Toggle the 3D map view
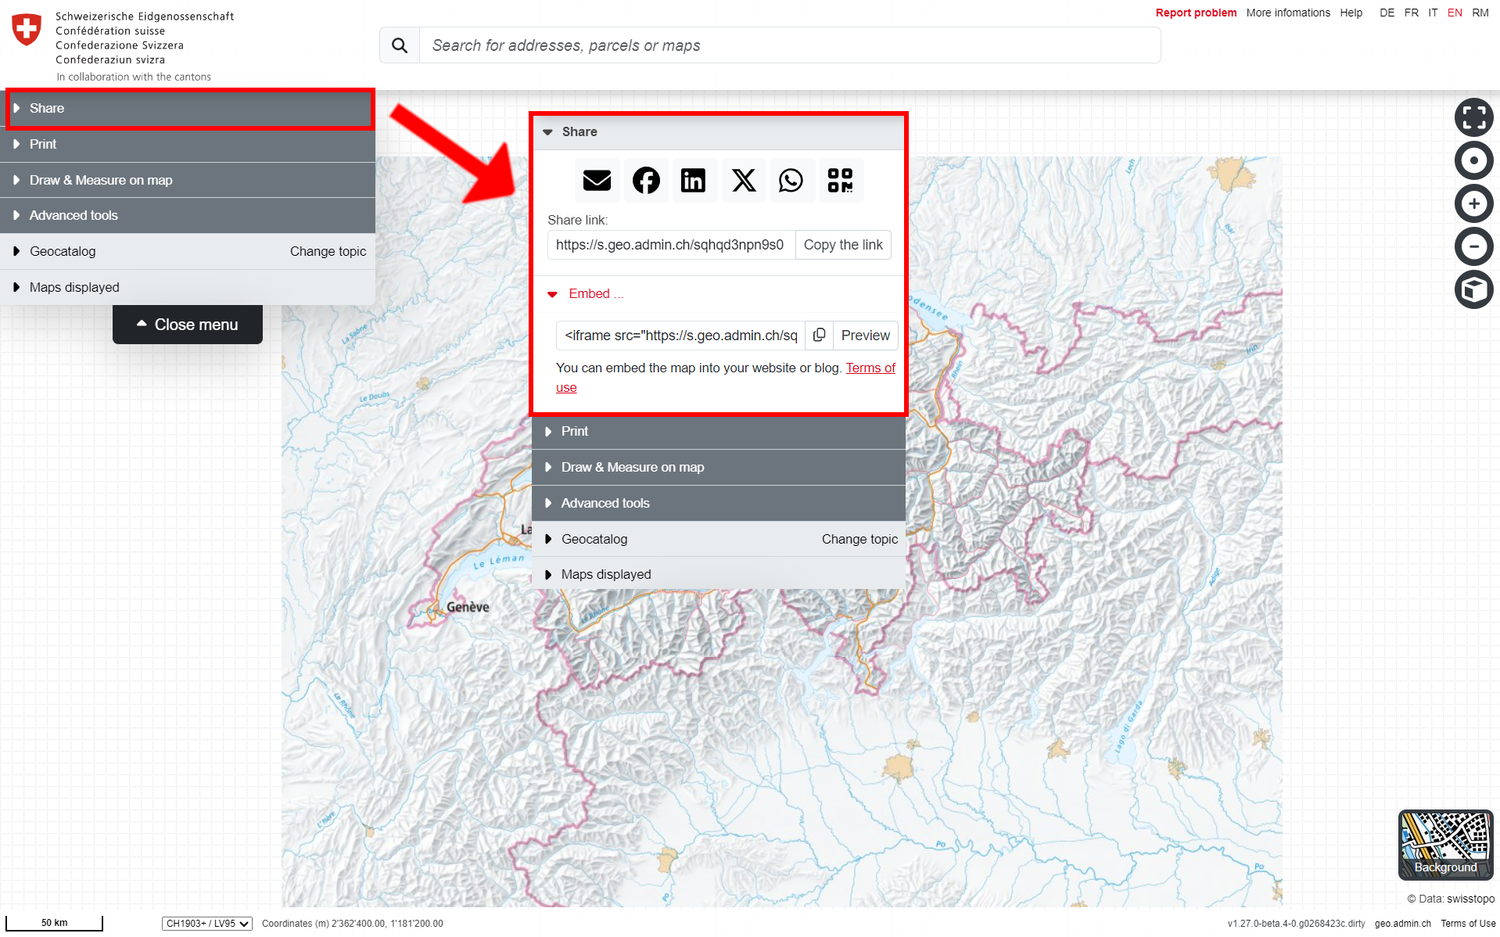The image size is (1500, 937). pyautogui.click(x=1473, y=290)
